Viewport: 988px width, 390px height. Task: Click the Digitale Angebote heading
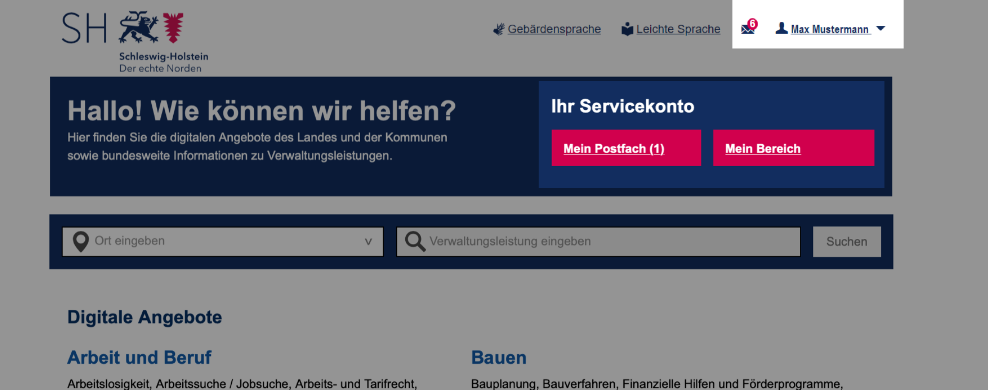click(144, 318)
